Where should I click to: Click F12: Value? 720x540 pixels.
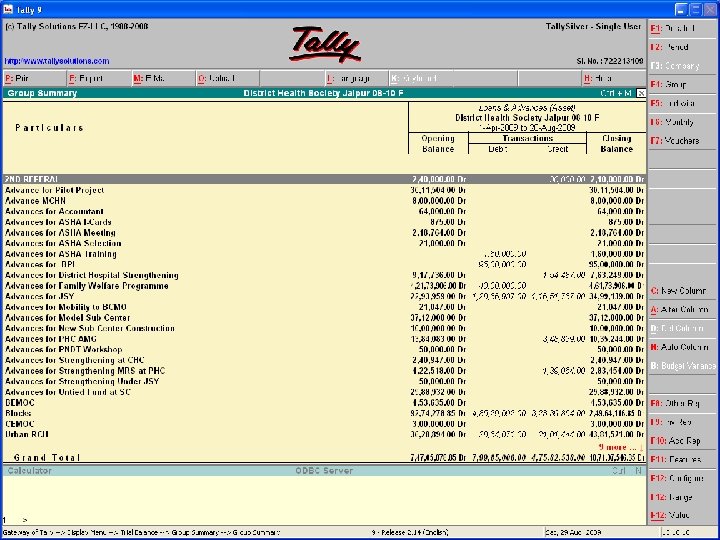point(682,515)
